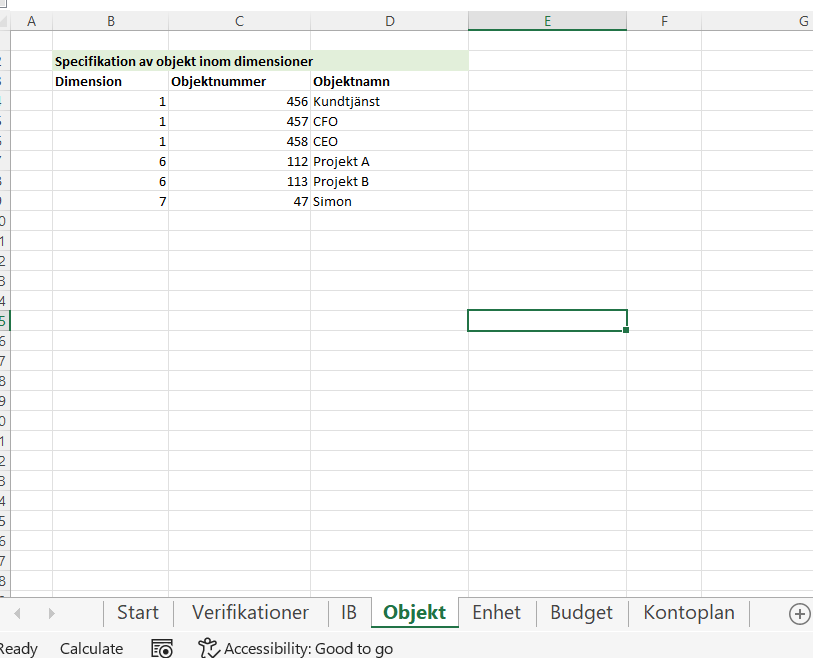Switch to the Budget sheet

coord(581,612)
